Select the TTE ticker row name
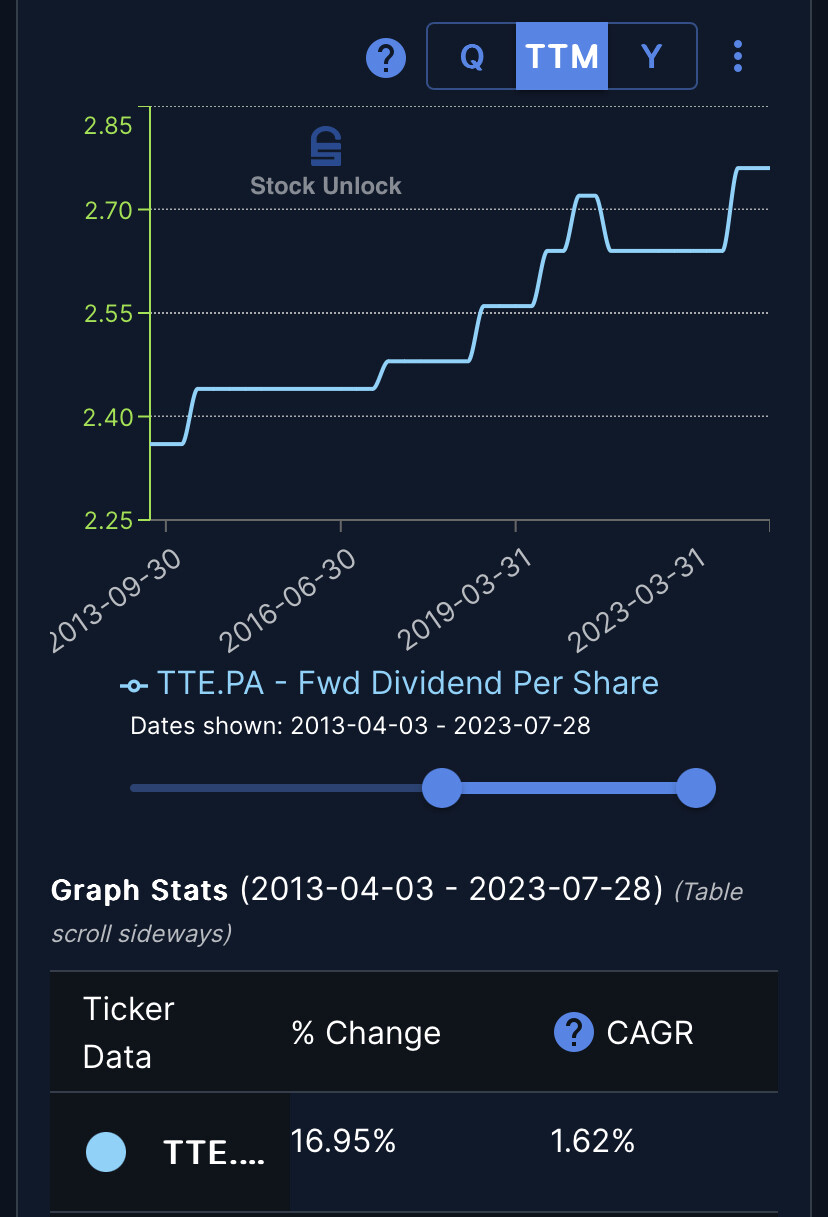 tap(215, 1153)
